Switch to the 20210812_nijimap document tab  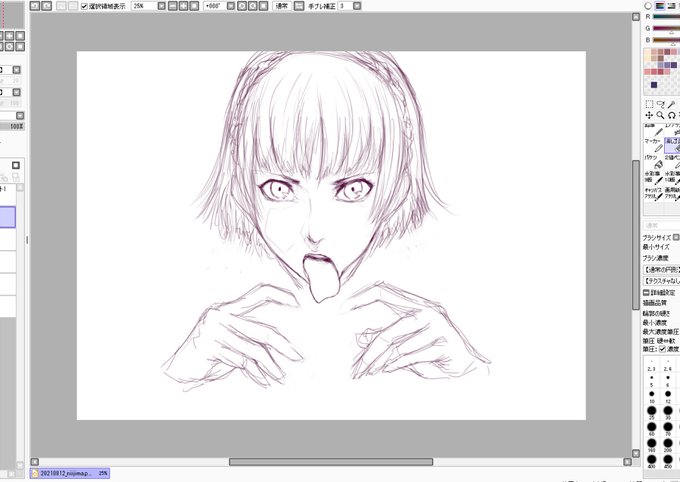(x=69, y=473)
